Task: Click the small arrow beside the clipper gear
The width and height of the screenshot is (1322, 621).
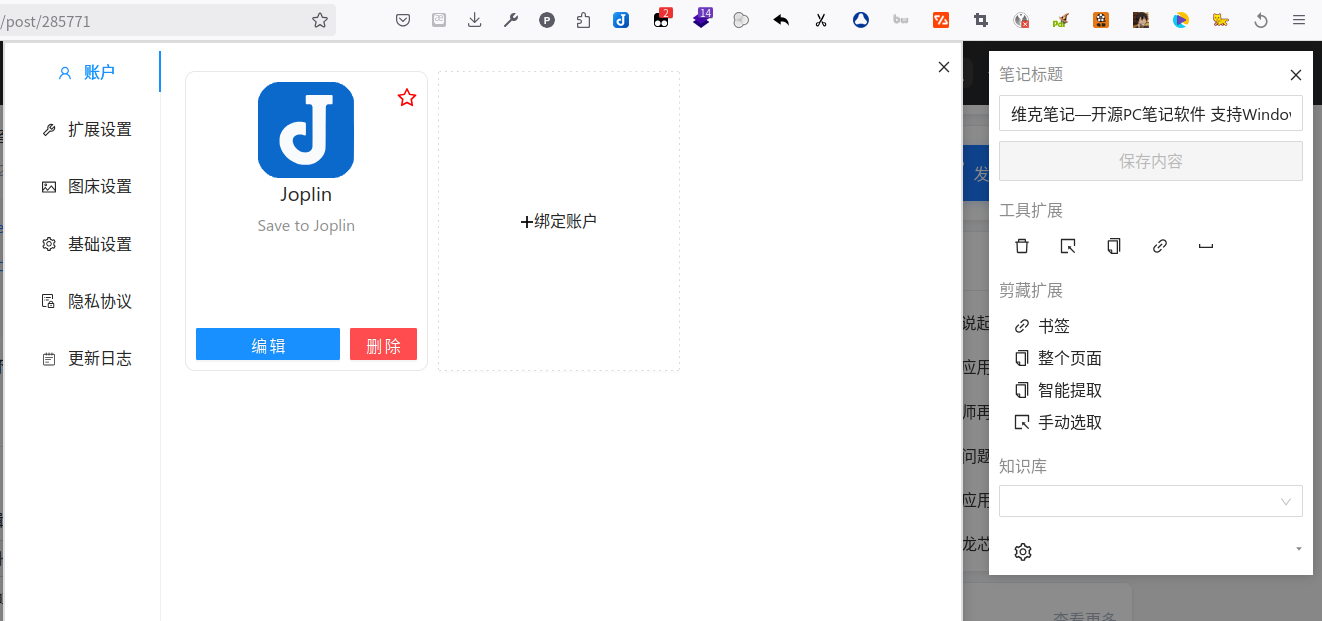Action: click(1299, 549)
